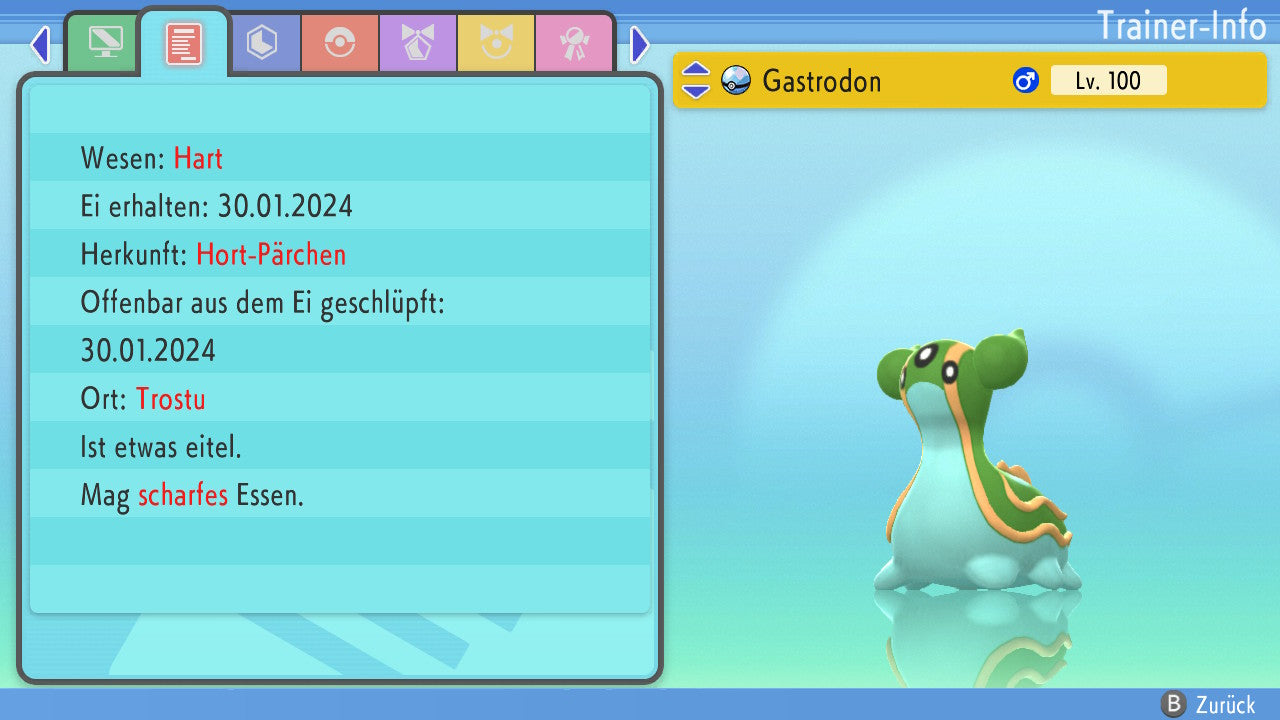Click the male gender symbol
The width and height of the screenshot is (1280, 720).
click(x=1026, y=80)
